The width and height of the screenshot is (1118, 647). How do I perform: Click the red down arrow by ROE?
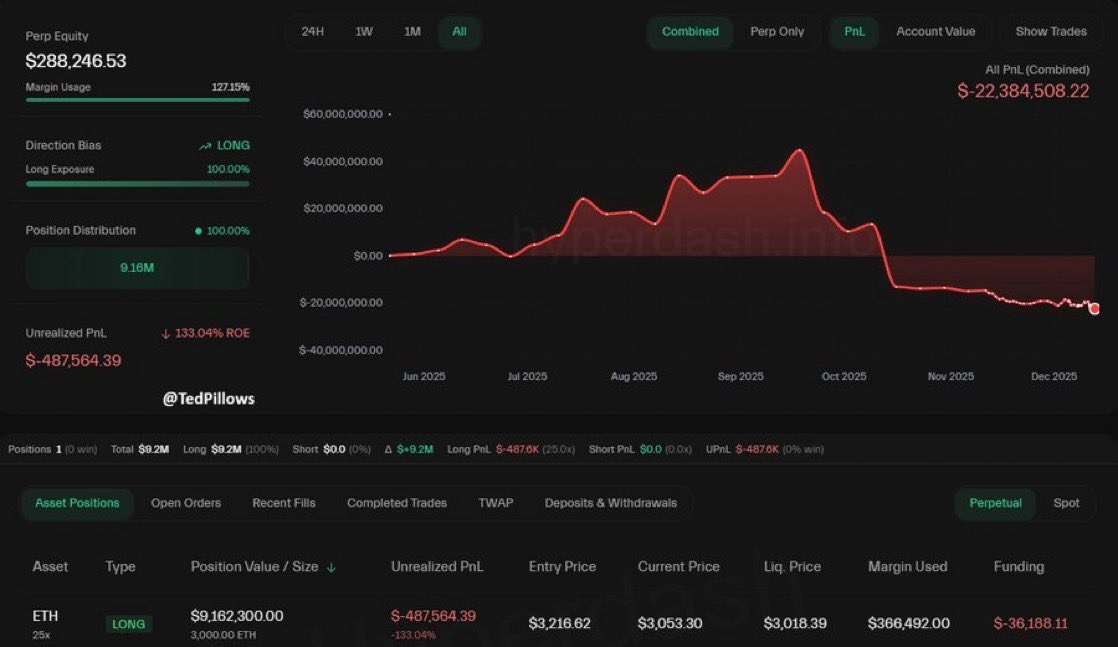(165, 334)
